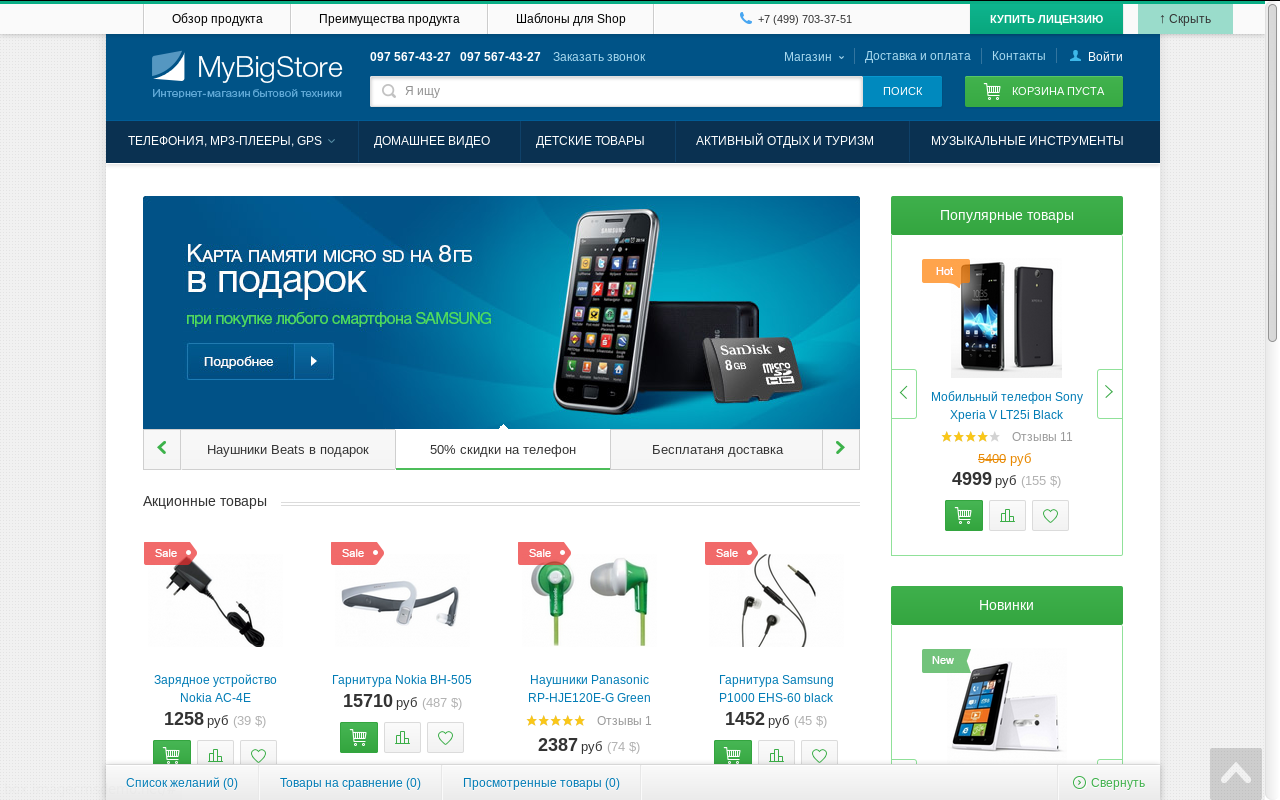Switch to Наушники Beats в подарок slide tab
This screenshot has height=800, width=1280.
(x=288, y=449)
